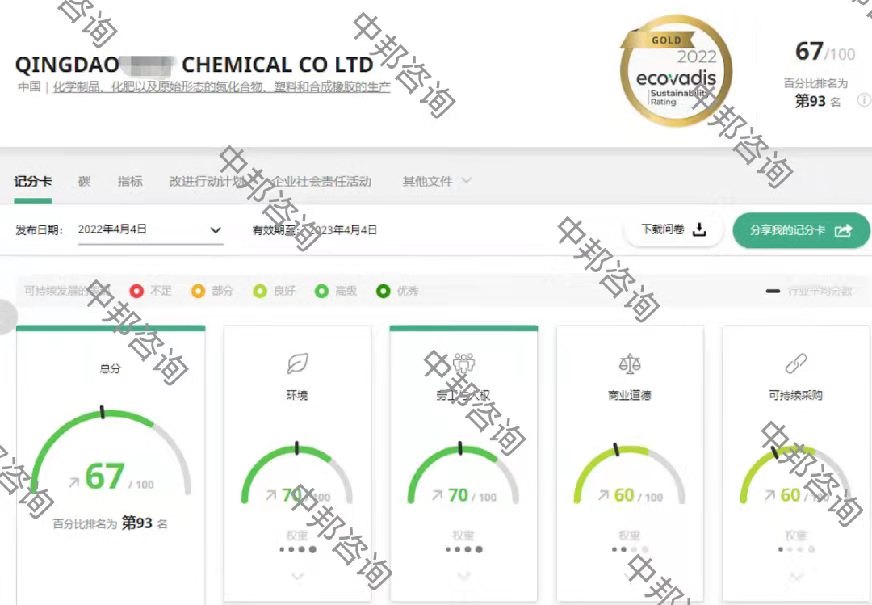This screenshot has height=605, width=872.
Task: Open the underlined industry category link under company name
Action: point(222,87)
